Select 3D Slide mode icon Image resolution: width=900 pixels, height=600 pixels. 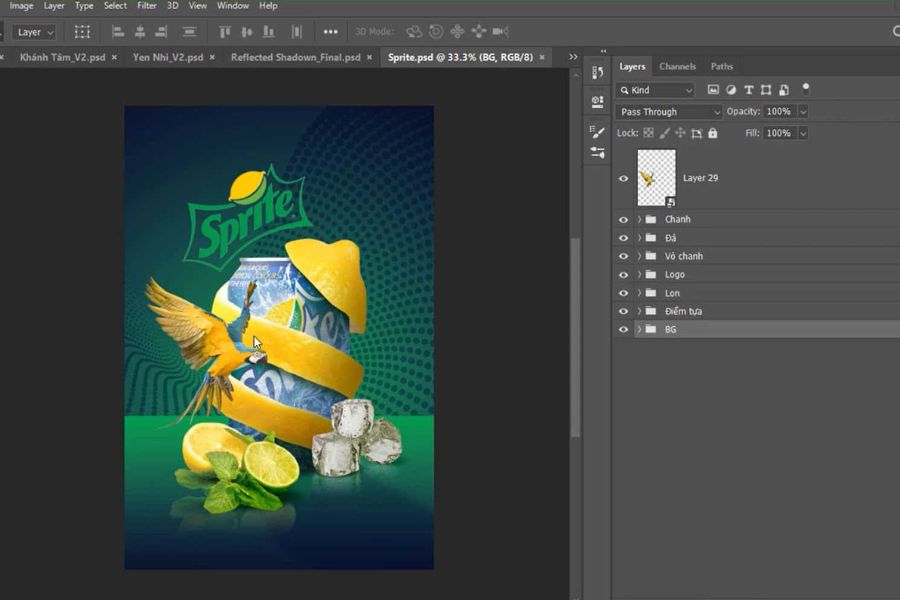pyautogui.click(x=479, y=32)
